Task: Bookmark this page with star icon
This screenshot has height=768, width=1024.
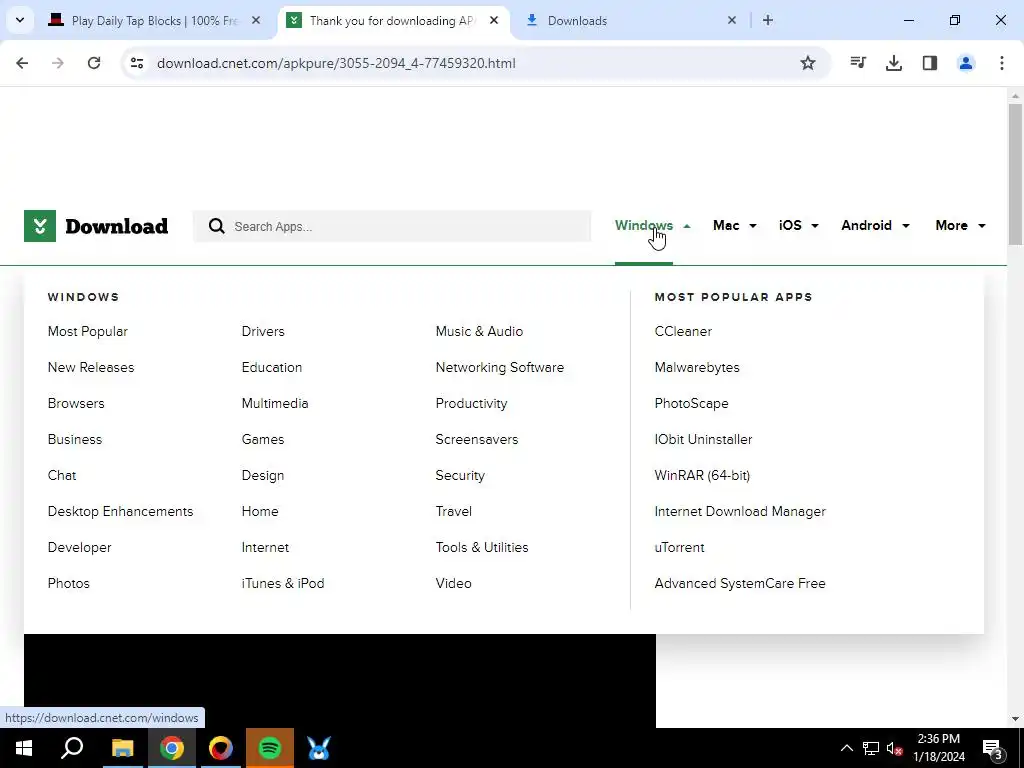Action: click(x=808, y=63)
